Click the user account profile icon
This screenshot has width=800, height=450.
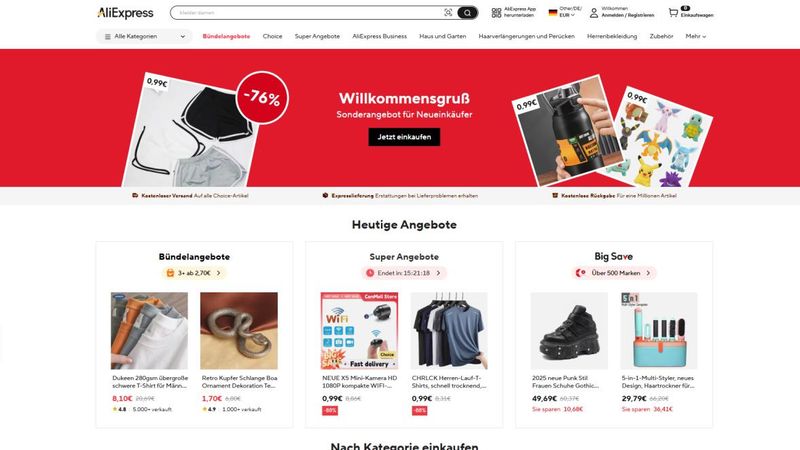(594, 13)
